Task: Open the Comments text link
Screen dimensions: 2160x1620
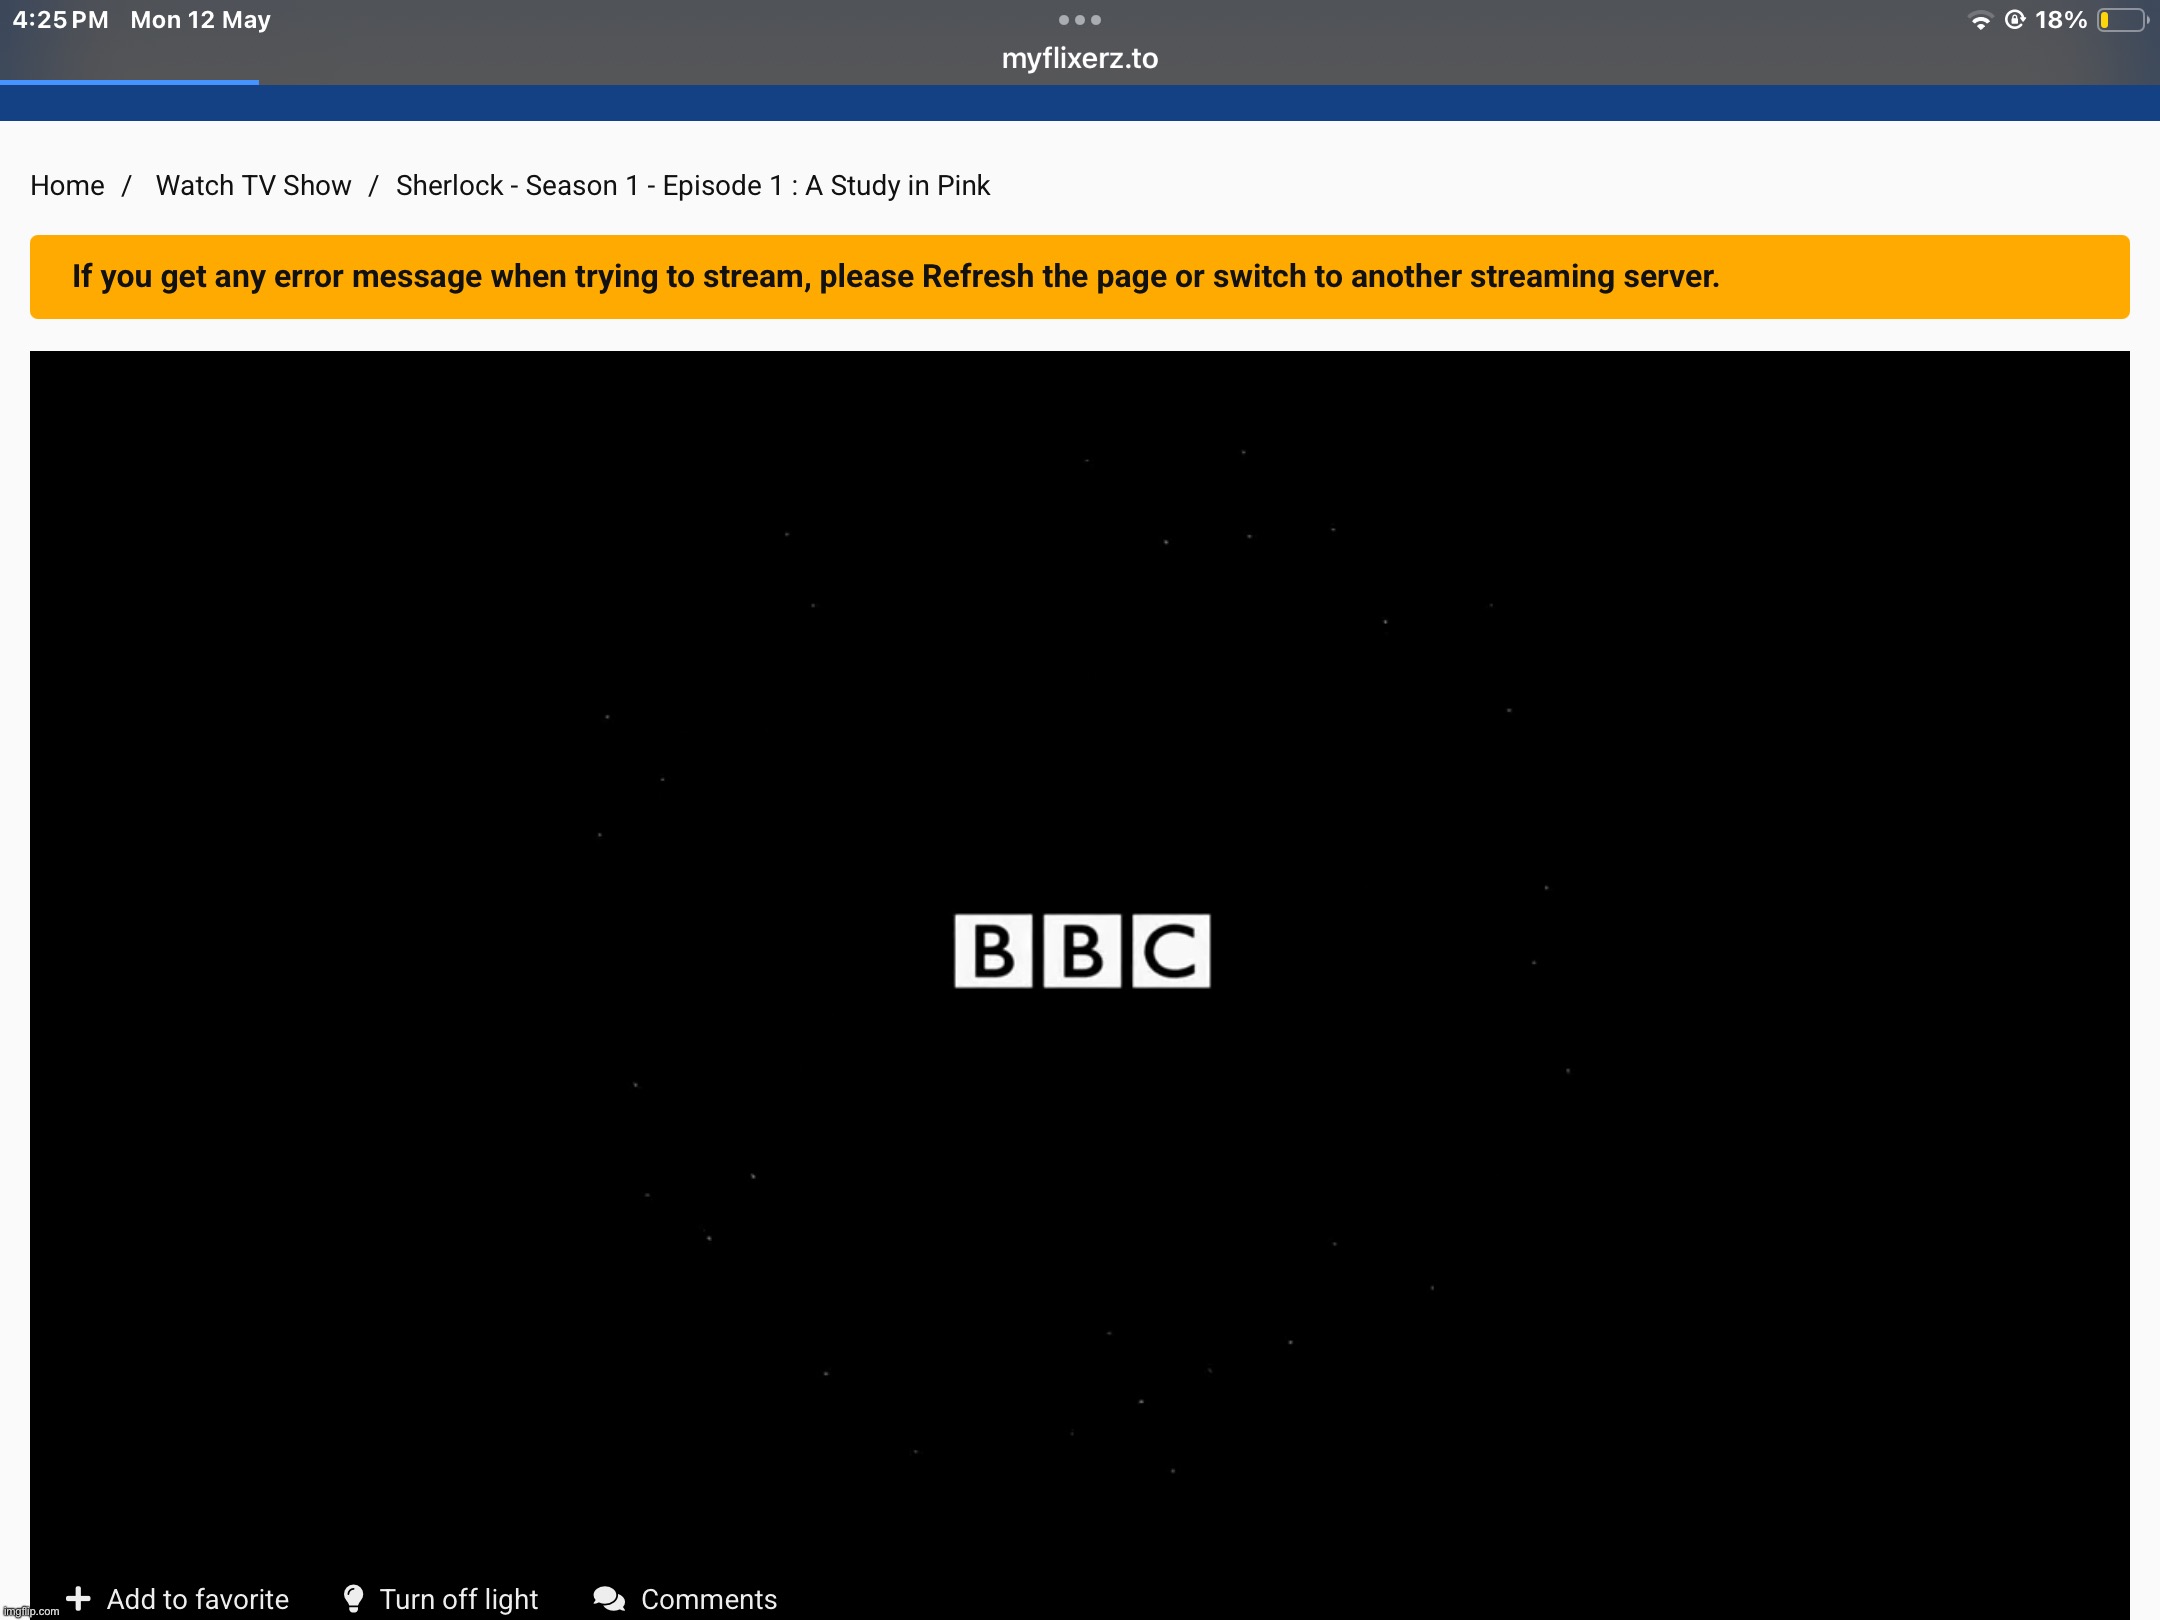Action: [x=708, y=1599]
